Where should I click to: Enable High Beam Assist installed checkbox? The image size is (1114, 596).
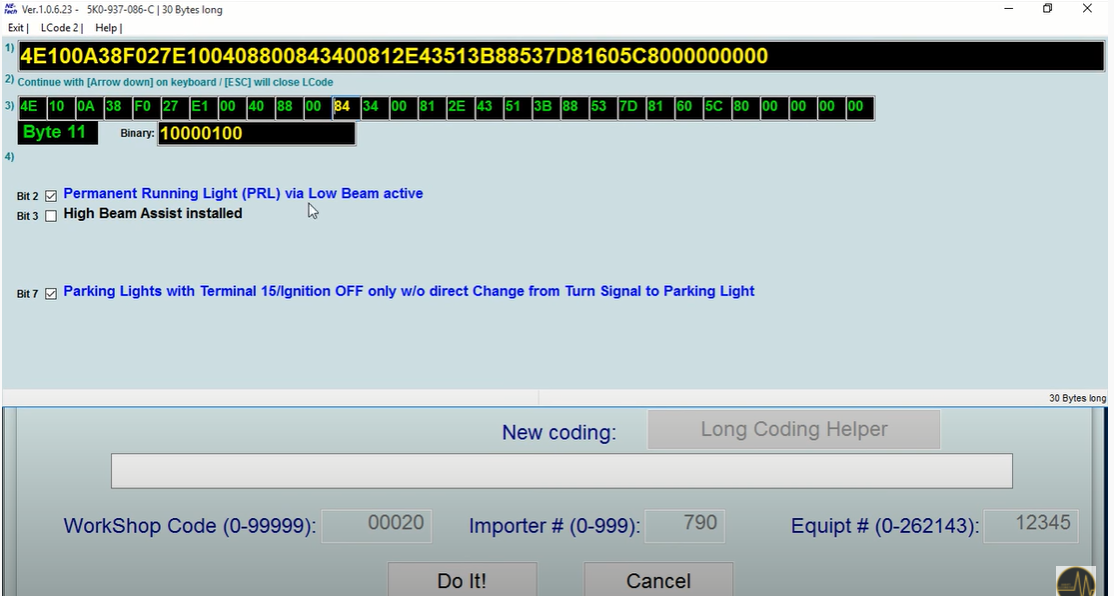click(51, 215)
